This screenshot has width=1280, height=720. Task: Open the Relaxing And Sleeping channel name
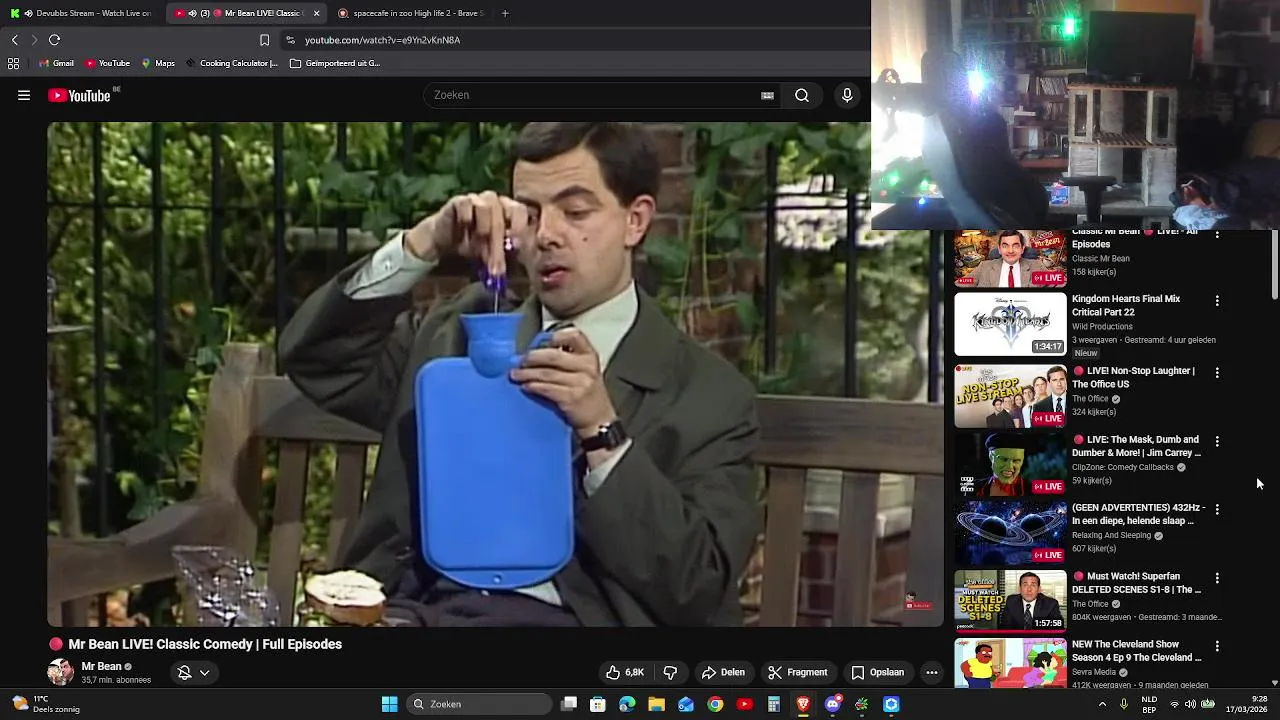click(x=1111, y=535)
